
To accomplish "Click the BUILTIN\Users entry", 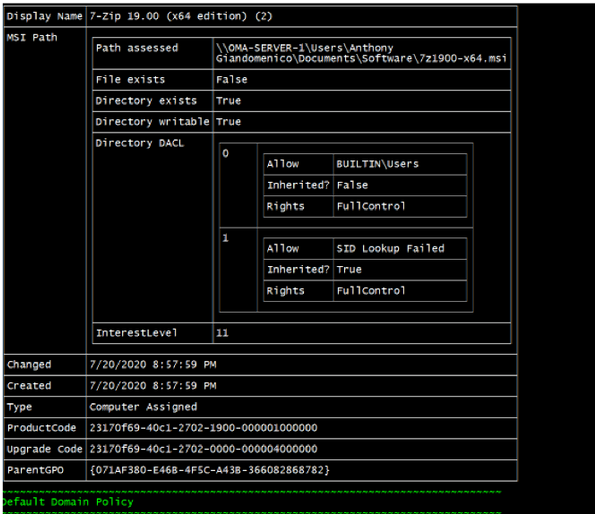I will 378,163.
